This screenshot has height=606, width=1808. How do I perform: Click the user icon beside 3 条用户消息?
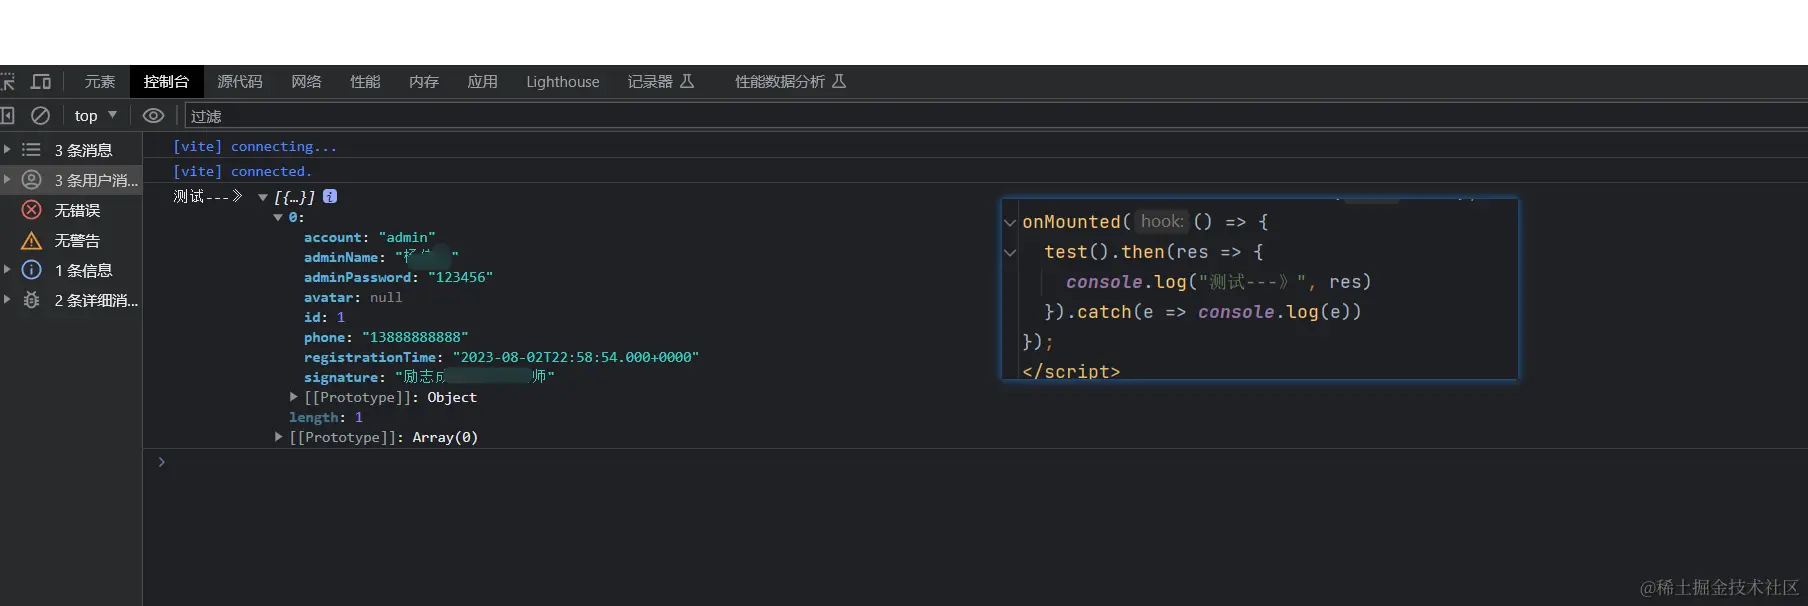click(31, 180)
